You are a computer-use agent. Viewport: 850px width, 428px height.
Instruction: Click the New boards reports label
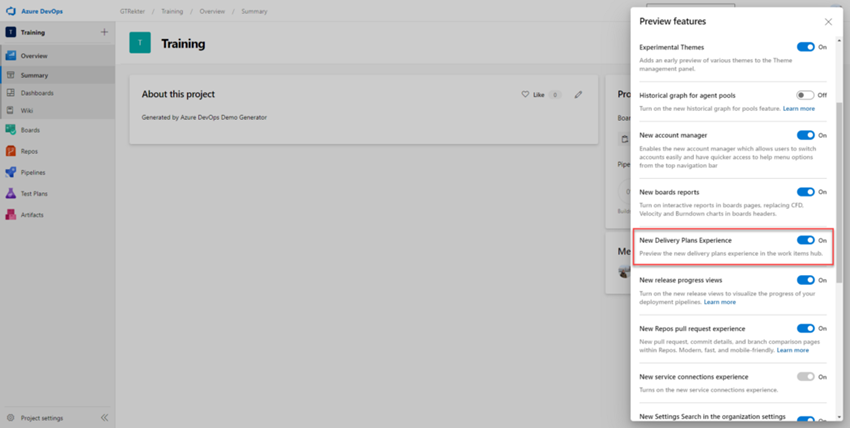(669, 192)
